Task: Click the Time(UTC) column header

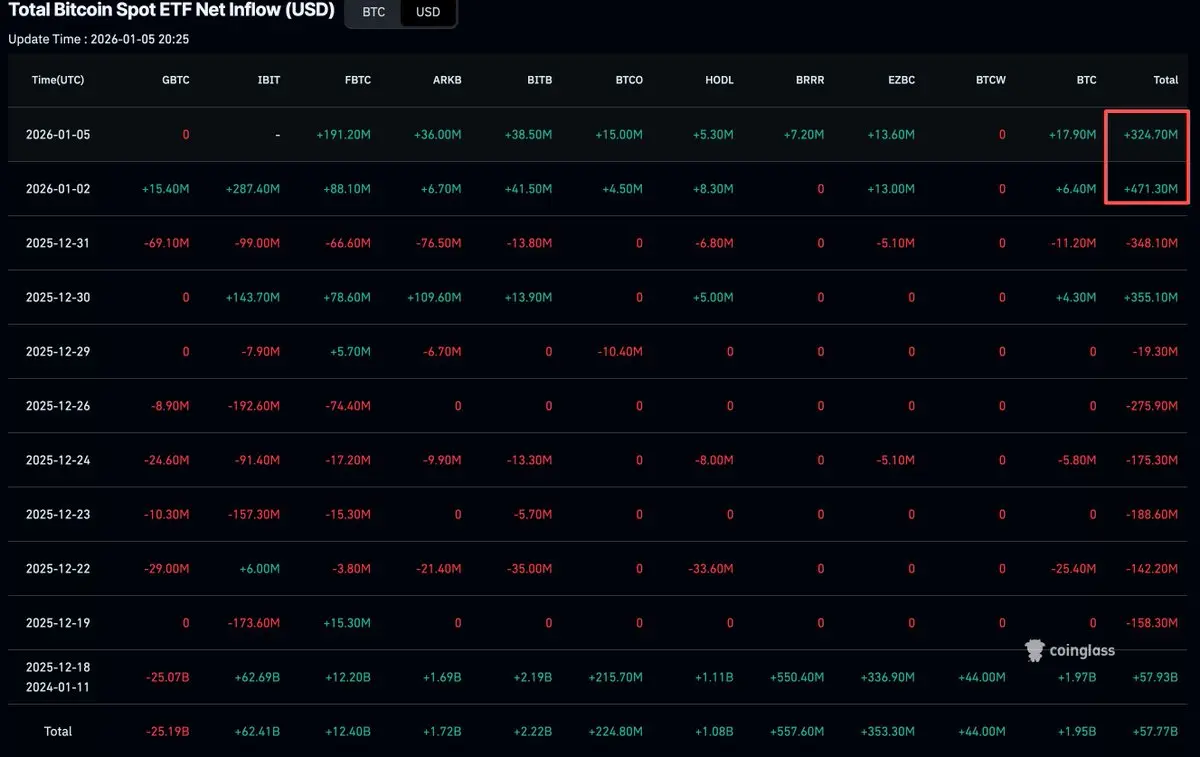Action: pos(58,80)
